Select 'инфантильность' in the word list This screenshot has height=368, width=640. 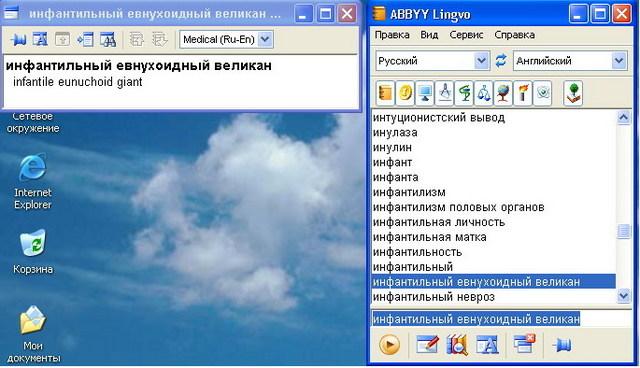point(493,252)
